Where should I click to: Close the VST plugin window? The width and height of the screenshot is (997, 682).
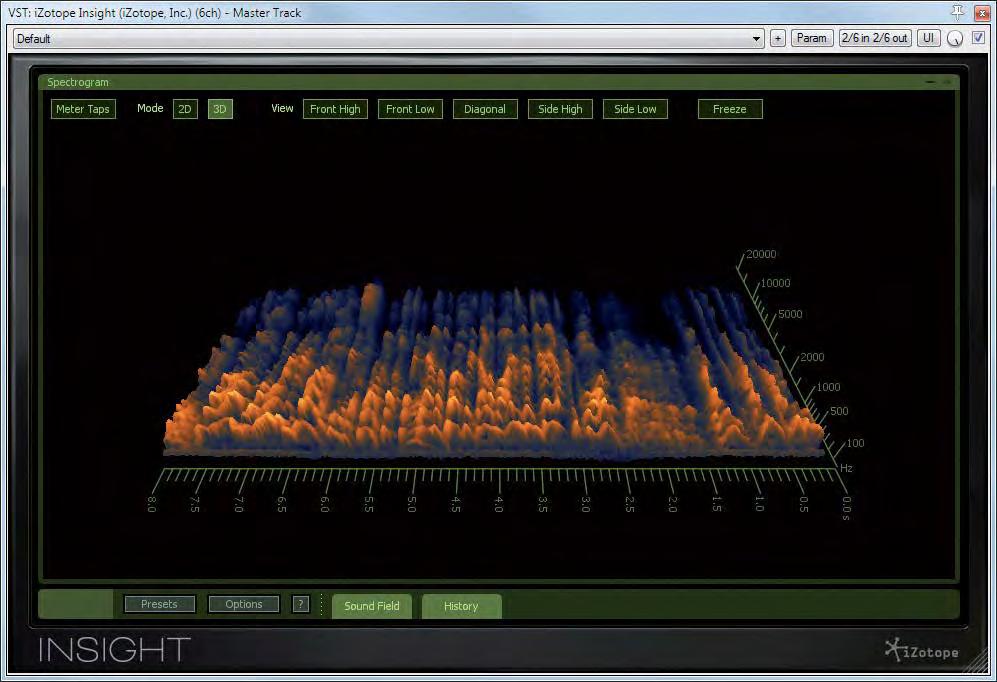coord(982,13)
